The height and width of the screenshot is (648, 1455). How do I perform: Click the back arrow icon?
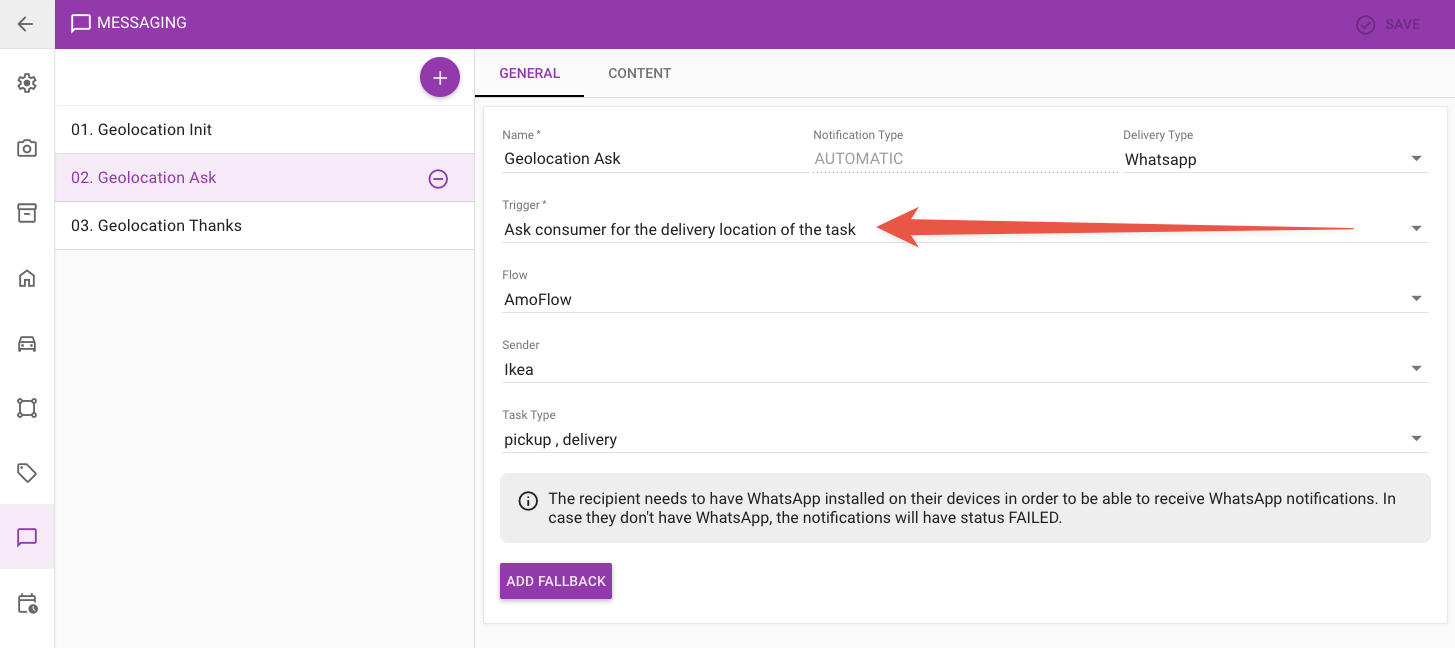click(26, 24)
